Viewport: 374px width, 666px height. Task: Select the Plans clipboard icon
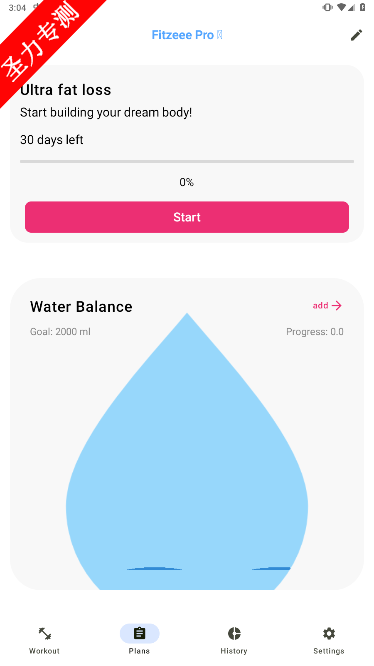(x=139, y=634)
